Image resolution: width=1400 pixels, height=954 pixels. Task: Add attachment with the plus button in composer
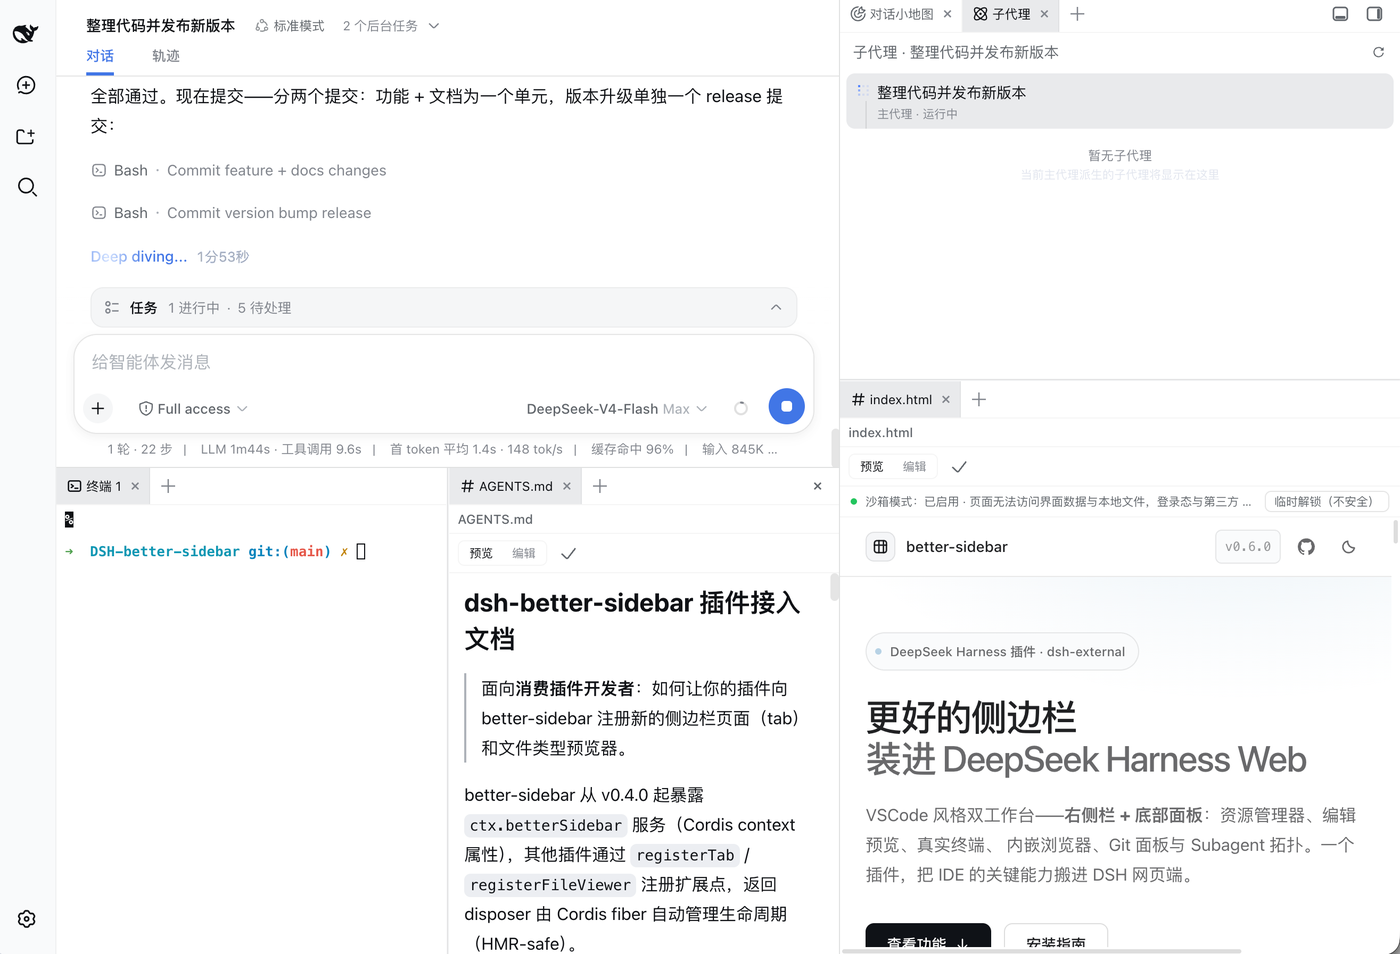pyautogui.click(x=98, y=408)
